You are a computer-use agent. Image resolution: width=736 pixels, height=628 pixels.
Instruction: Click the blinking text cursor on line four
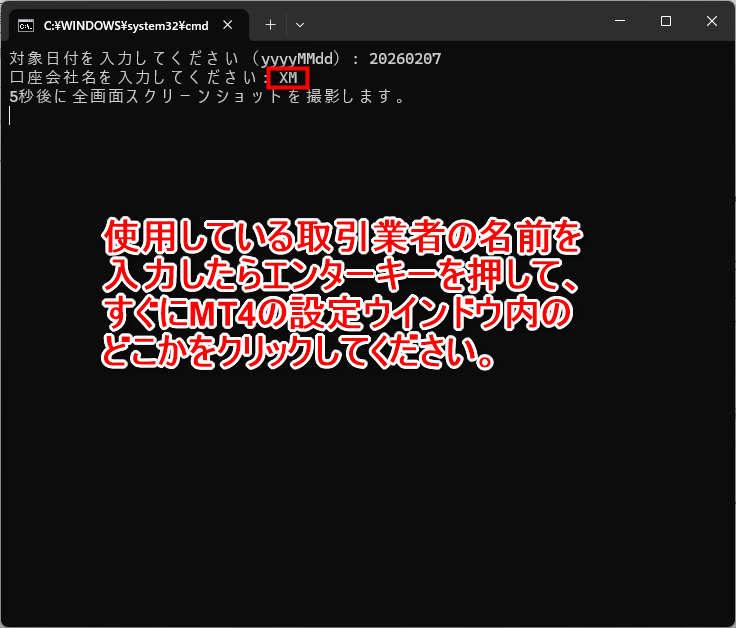coord(10,116)
